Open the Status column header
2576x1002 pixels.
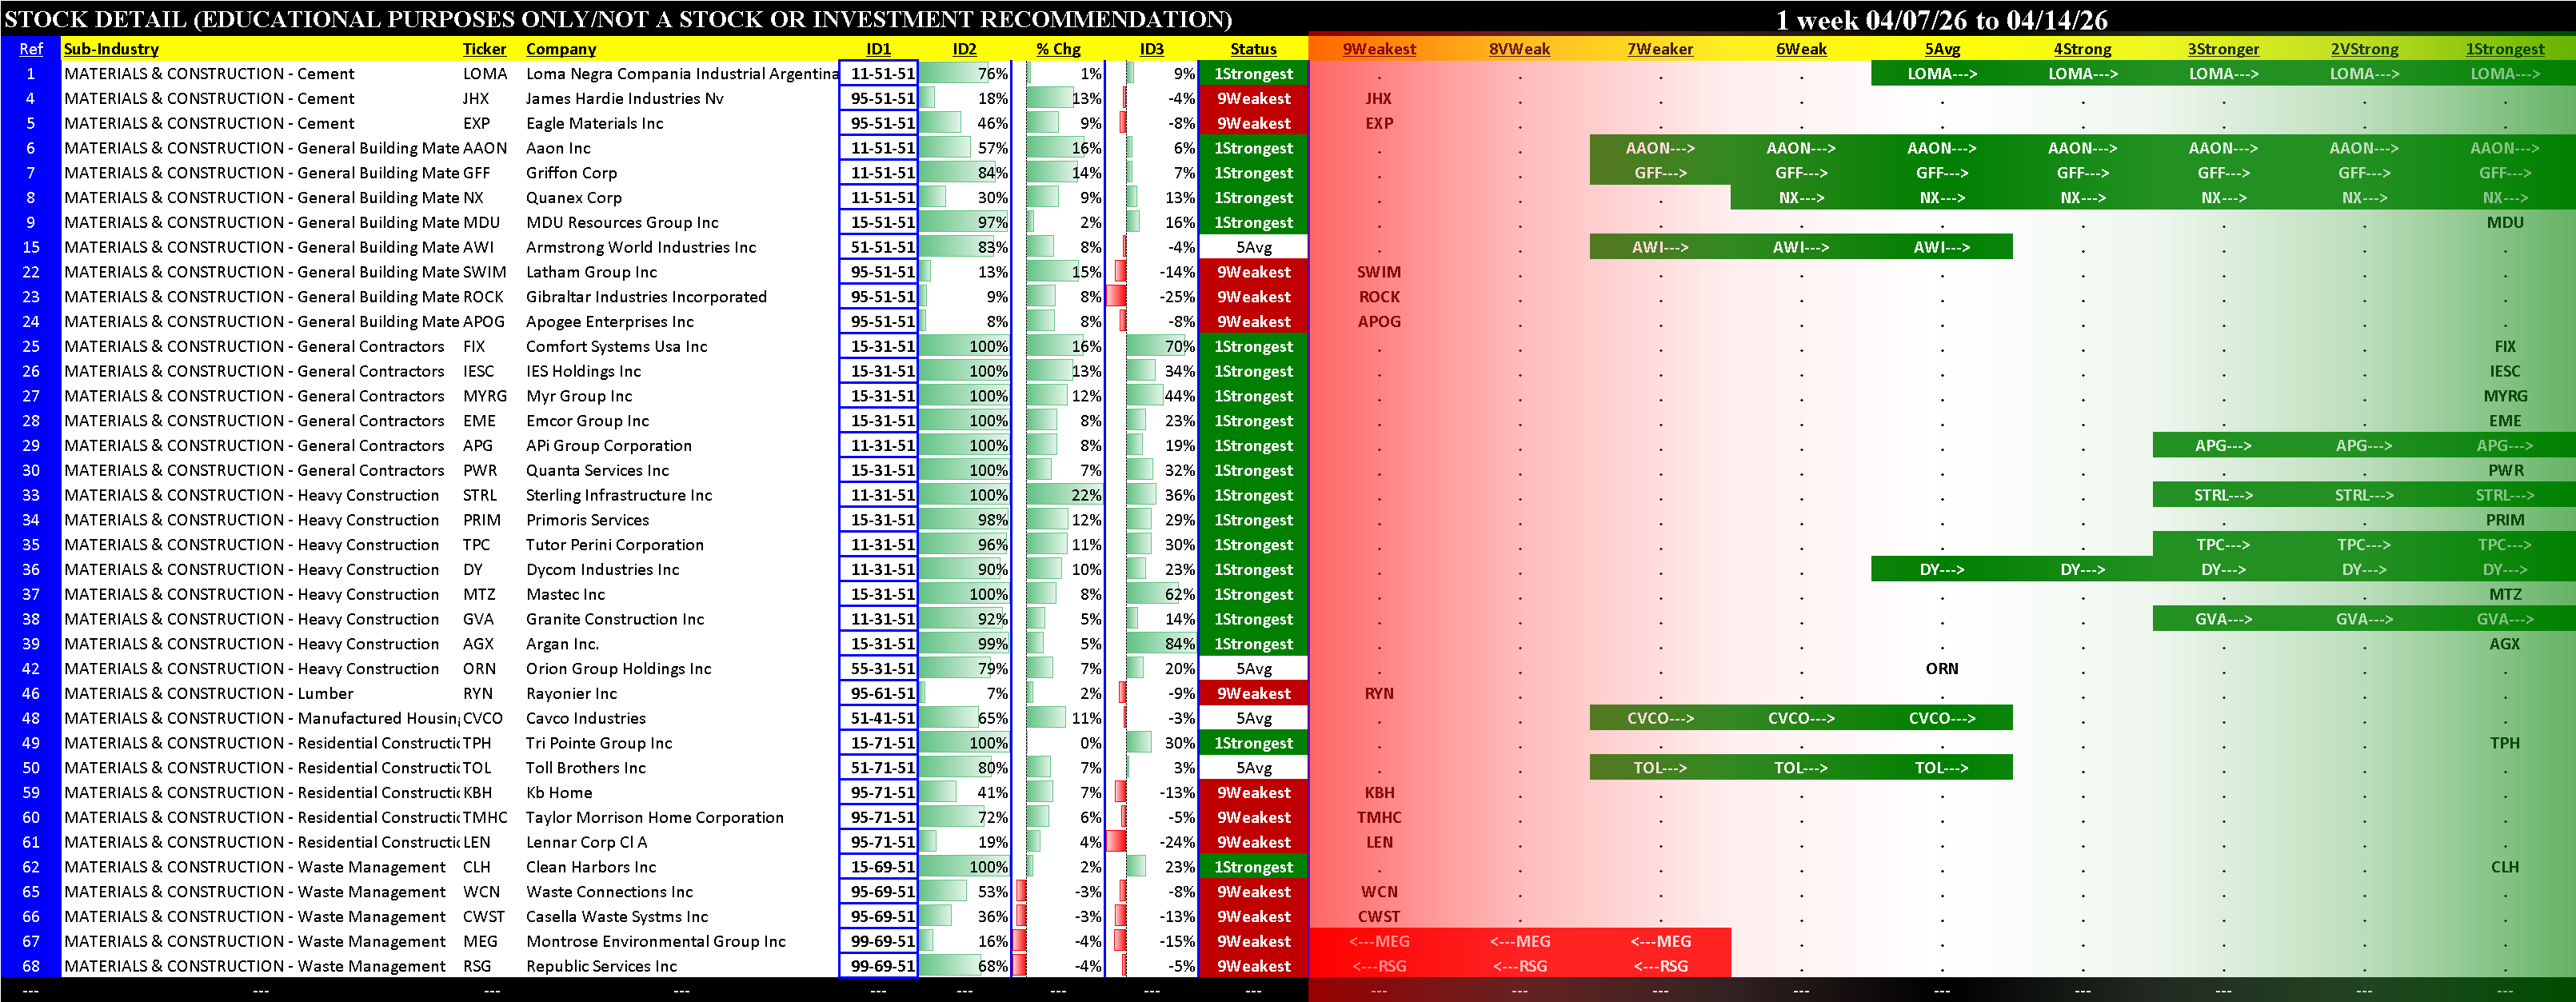pyautogui.click(x=1253, y=49)
